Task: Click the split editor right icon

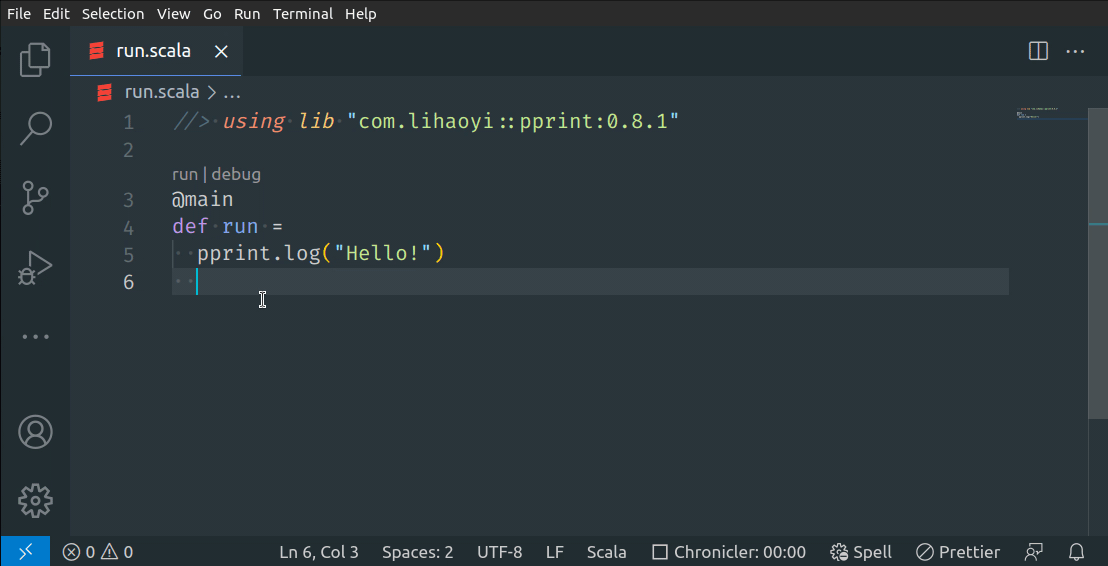Action: click(1038, 52)
